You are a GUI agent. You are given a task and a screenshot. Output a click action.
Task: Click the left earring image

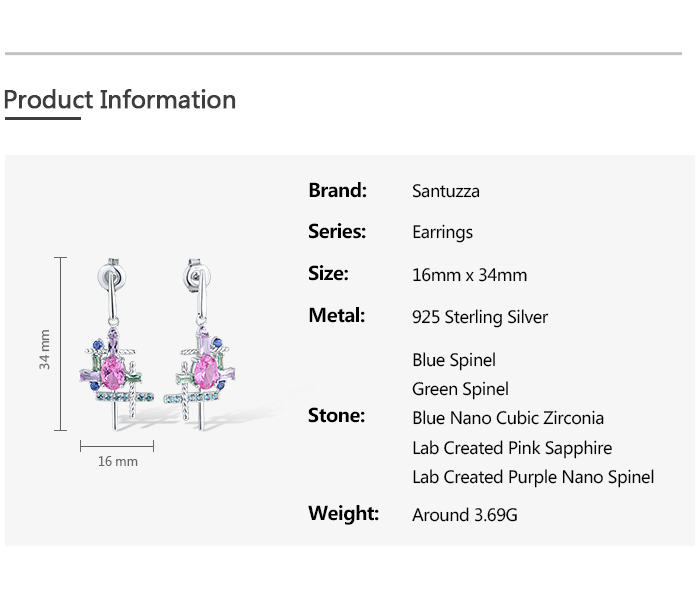(x=119, y=350)
